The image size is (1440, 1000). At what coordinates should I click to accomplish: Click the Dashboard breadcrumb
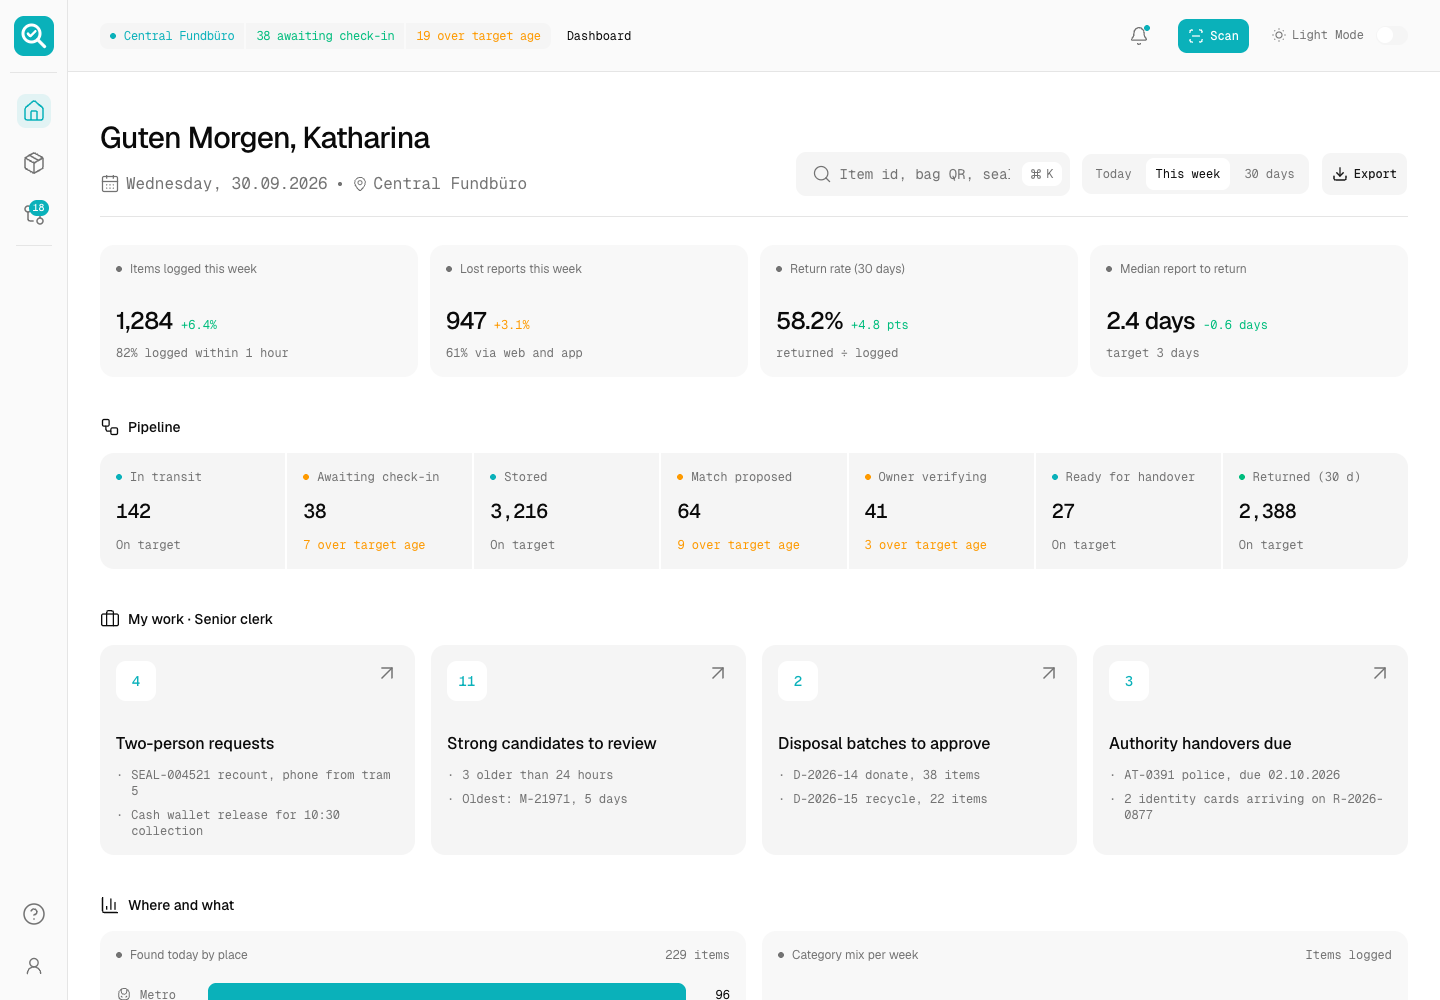(x=599, y=36)
